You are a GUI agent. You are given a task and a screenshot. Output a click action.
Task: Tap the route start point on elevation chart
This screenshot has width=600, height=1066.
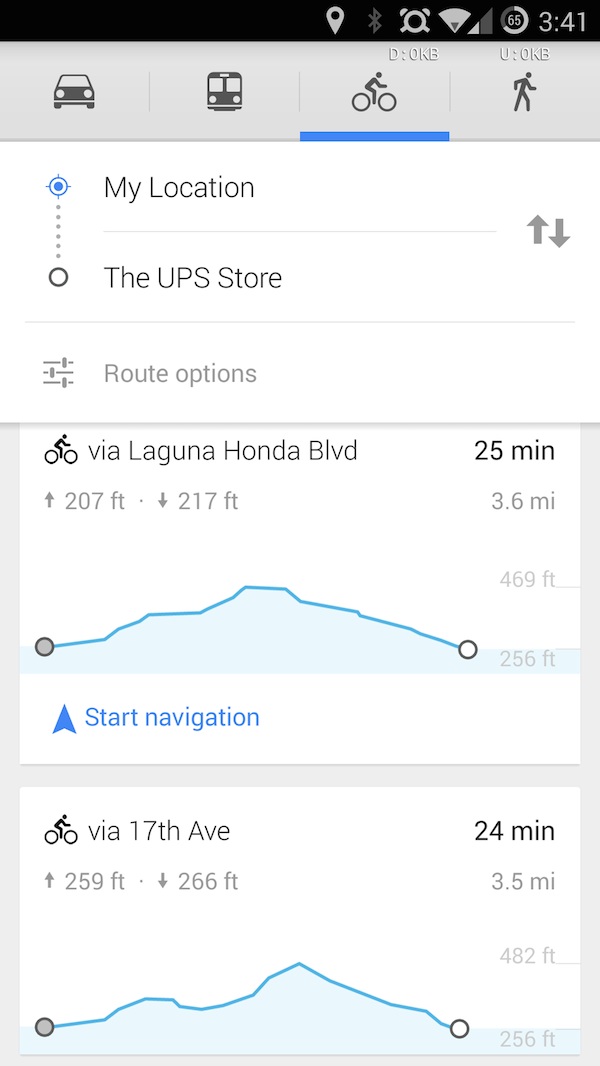tap(45, 647)
